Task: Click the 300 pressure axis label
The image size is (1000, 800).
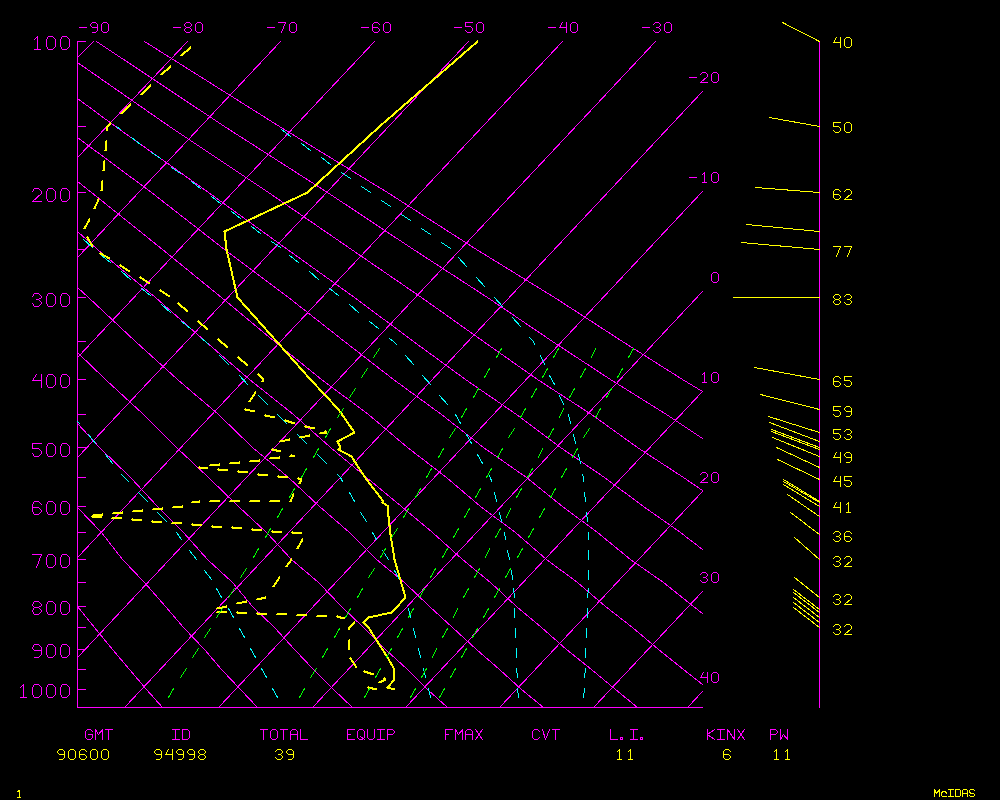Action: (51, 300)
